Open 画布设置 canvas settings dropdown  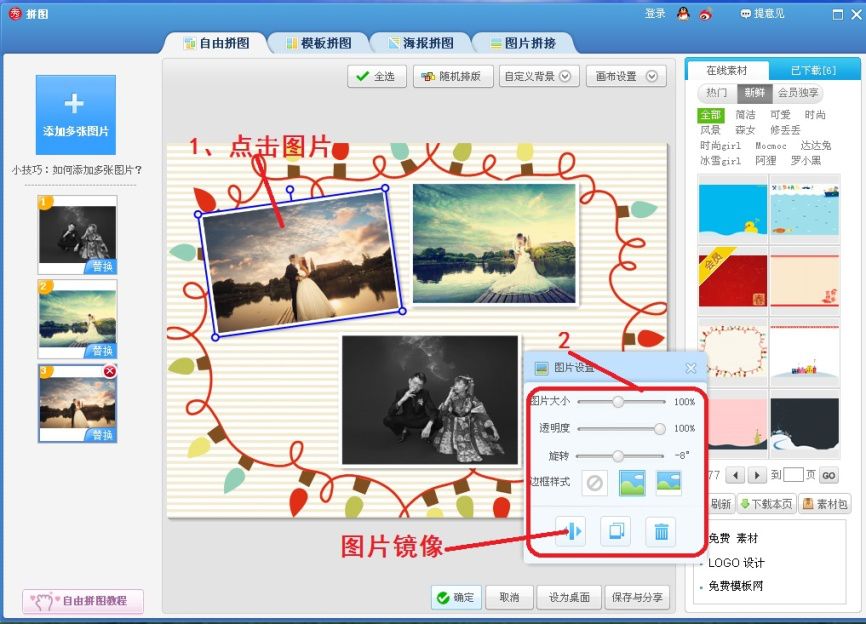click(626, 76)
